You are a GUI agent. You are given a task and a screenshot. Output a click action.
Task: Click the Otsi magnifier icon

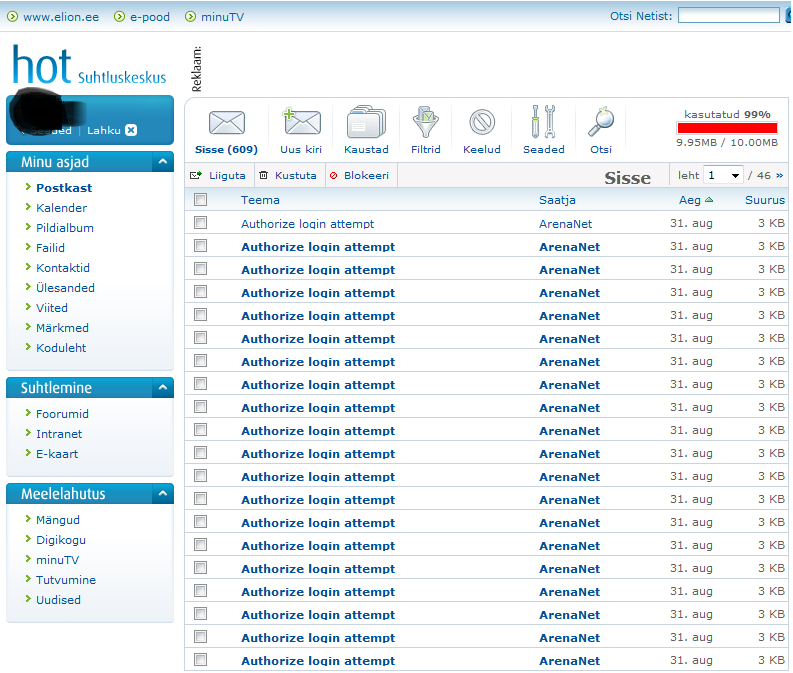(601, 122)
